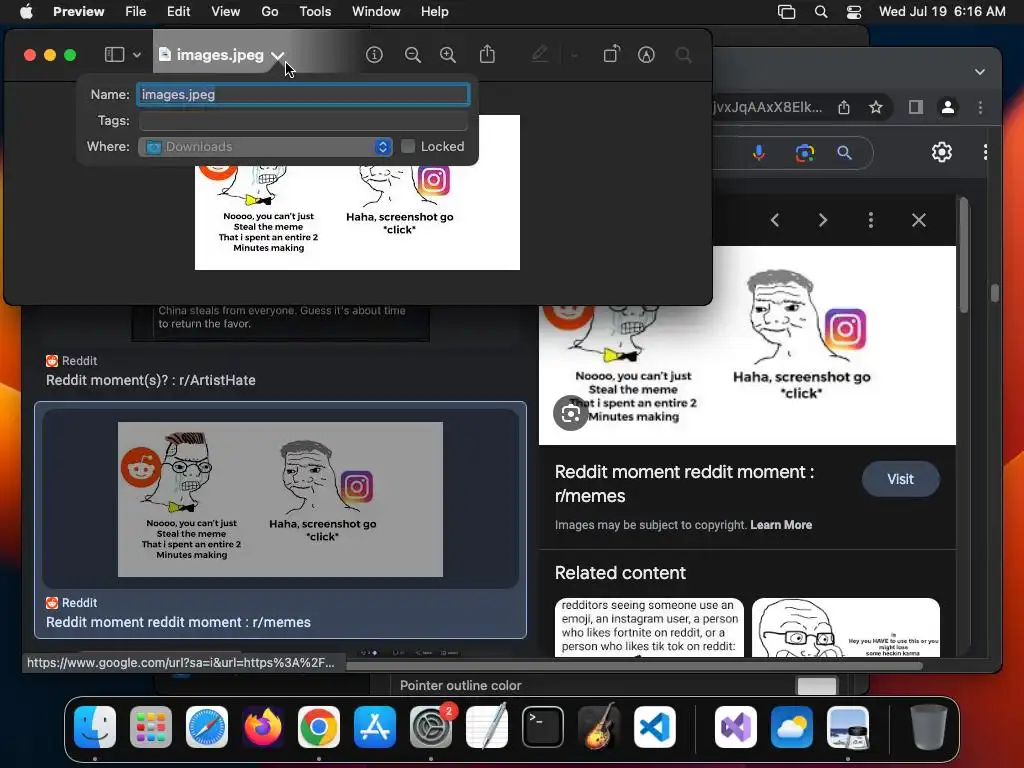1024x768 pixels.
Task: Submit search with Google's magnifier button
Action: 844,153
